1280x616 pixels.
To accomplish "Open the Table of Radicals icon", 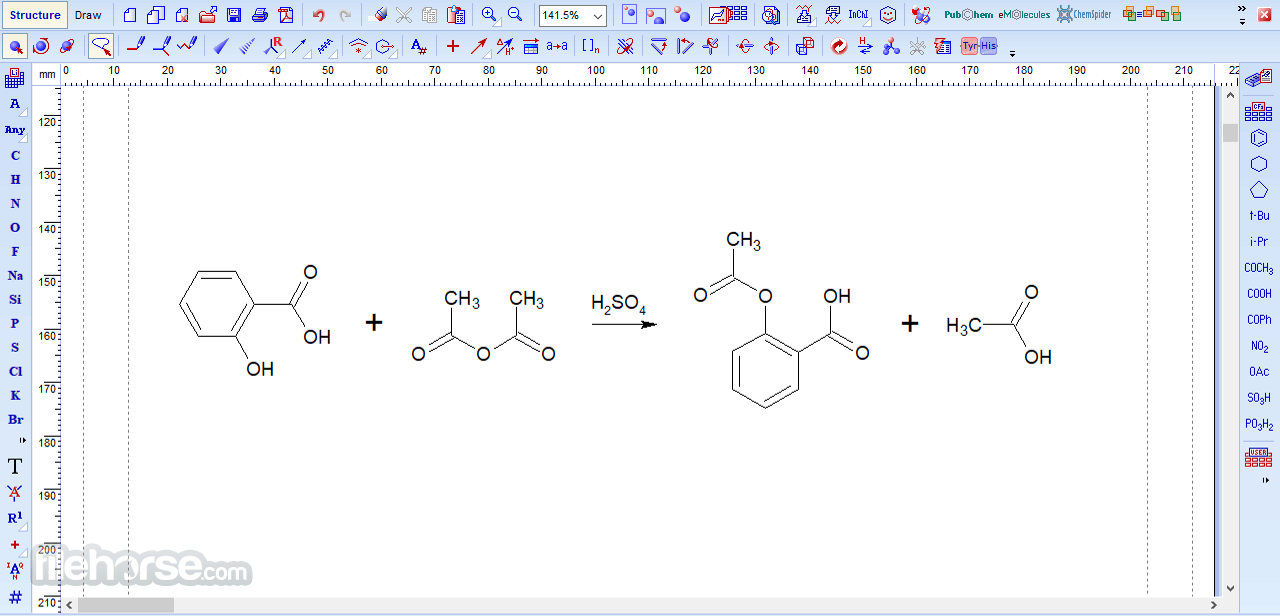I will click(1259, 113).
